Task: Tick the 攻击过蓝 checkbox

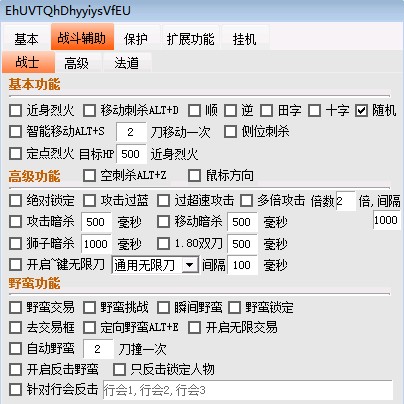Action: [89, 201]
